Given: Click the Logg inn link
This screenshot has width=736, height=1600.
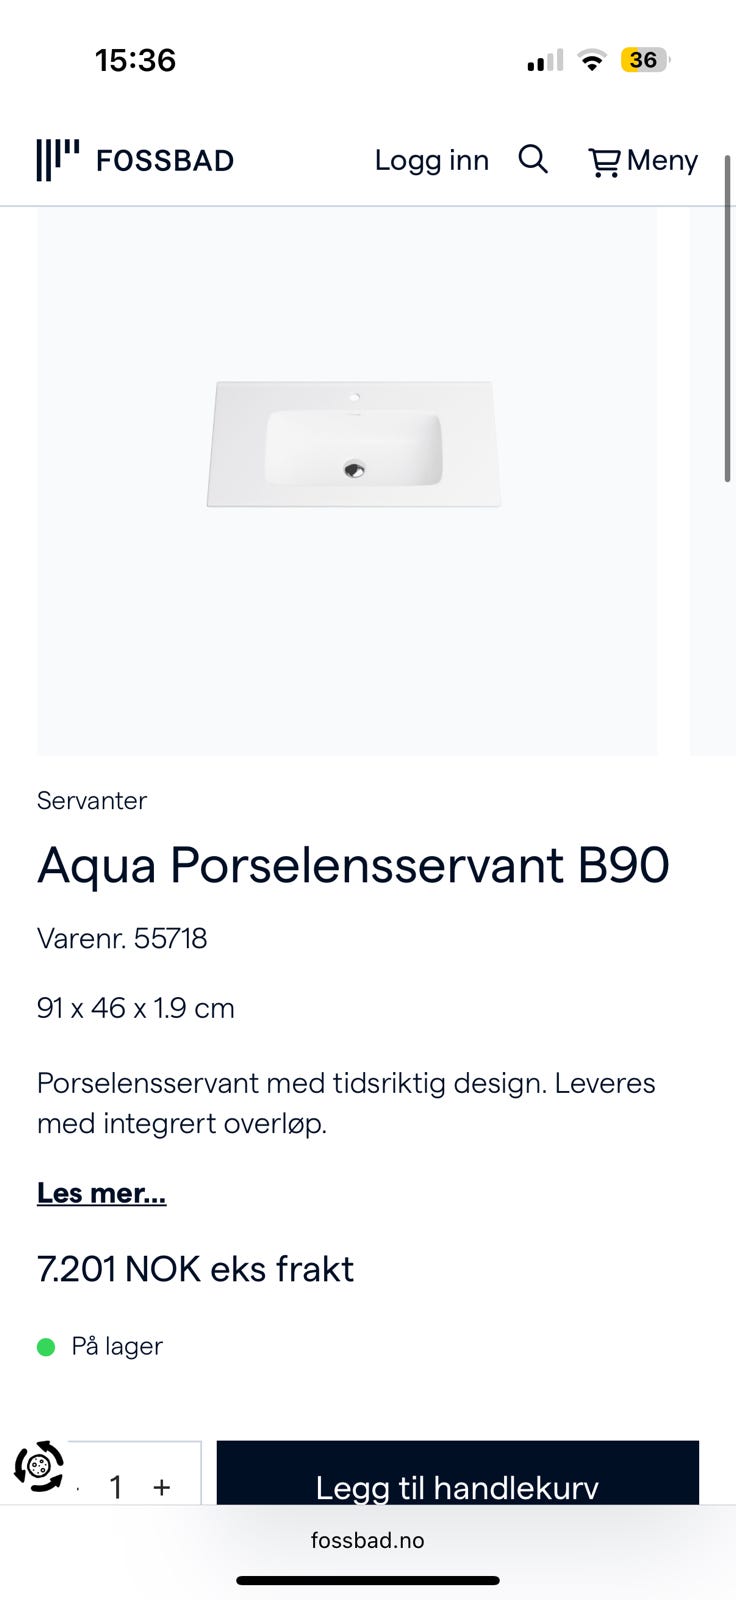Looking at the screenshot, I should tap(431, 160).
